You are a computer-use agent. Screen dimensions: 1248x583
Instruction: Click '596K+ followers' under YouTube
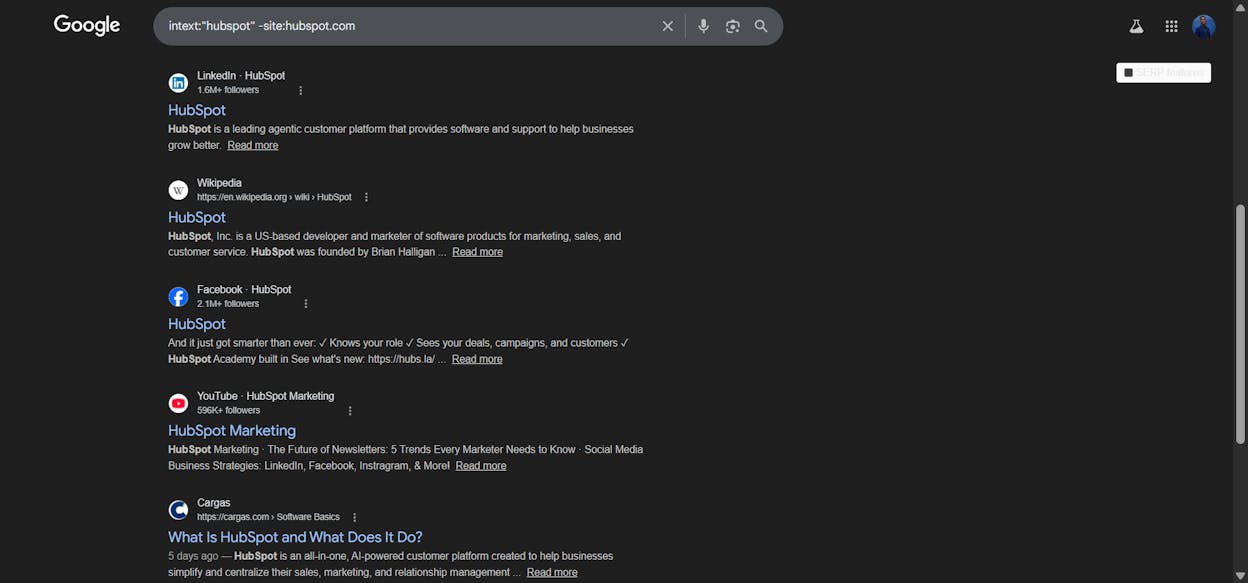[229, 411]
